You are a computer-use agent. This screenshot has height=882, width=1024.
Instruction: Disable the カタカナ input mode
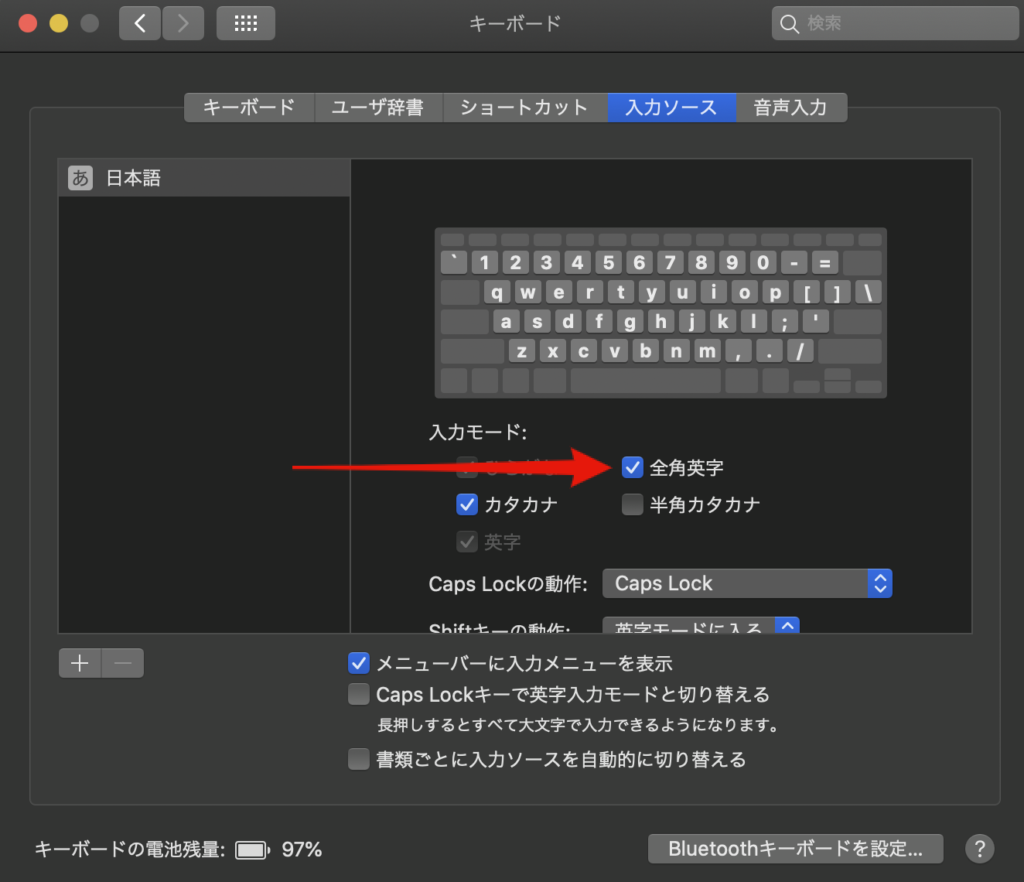[x=466, y=504]
